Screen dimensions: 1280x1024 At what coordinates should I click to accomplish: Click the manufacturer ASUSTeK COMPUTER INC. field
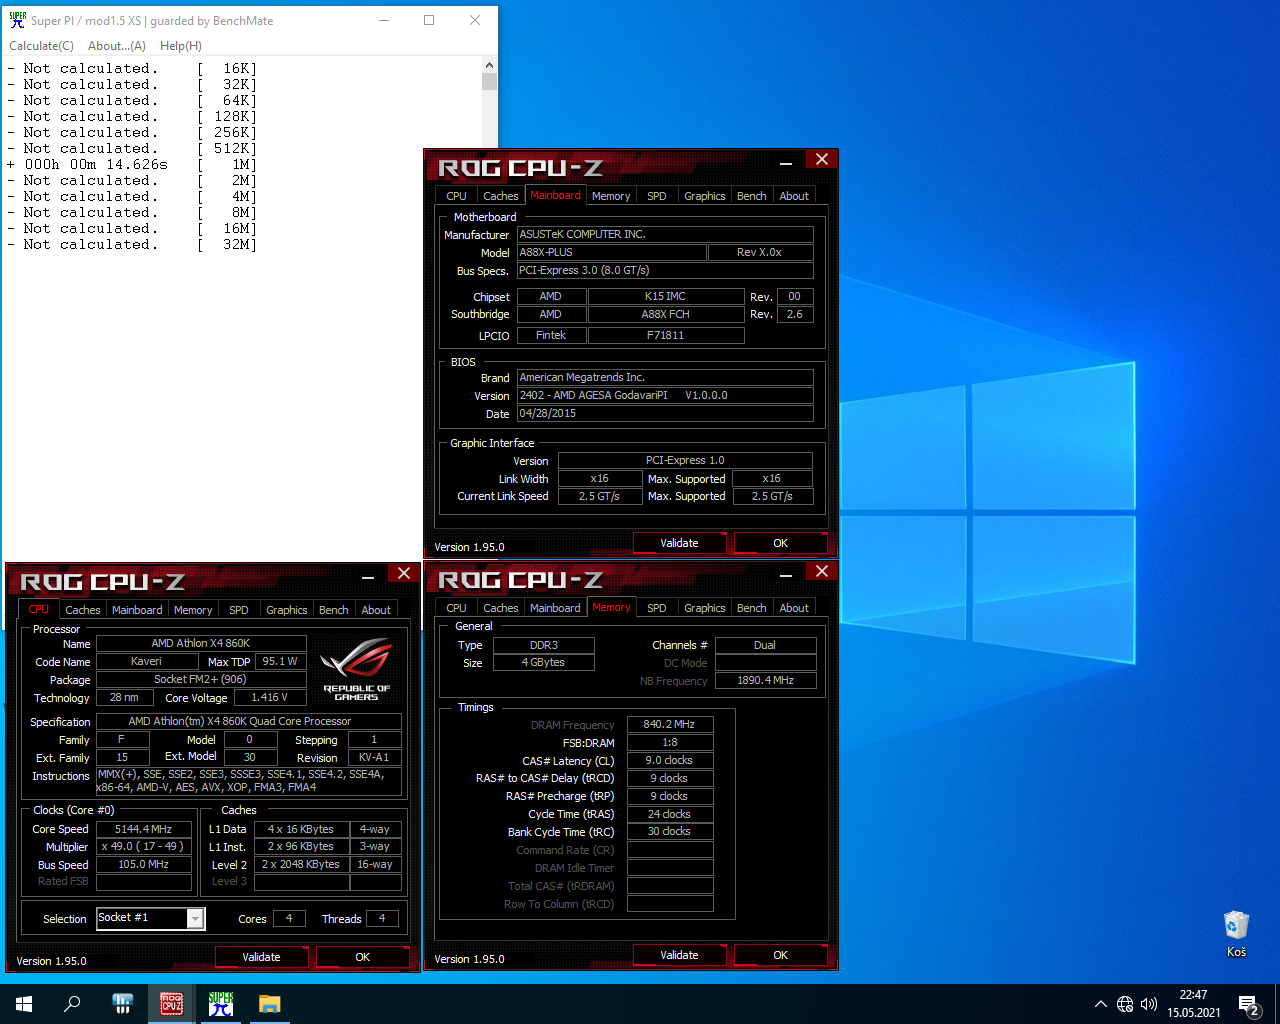point(665,234)
